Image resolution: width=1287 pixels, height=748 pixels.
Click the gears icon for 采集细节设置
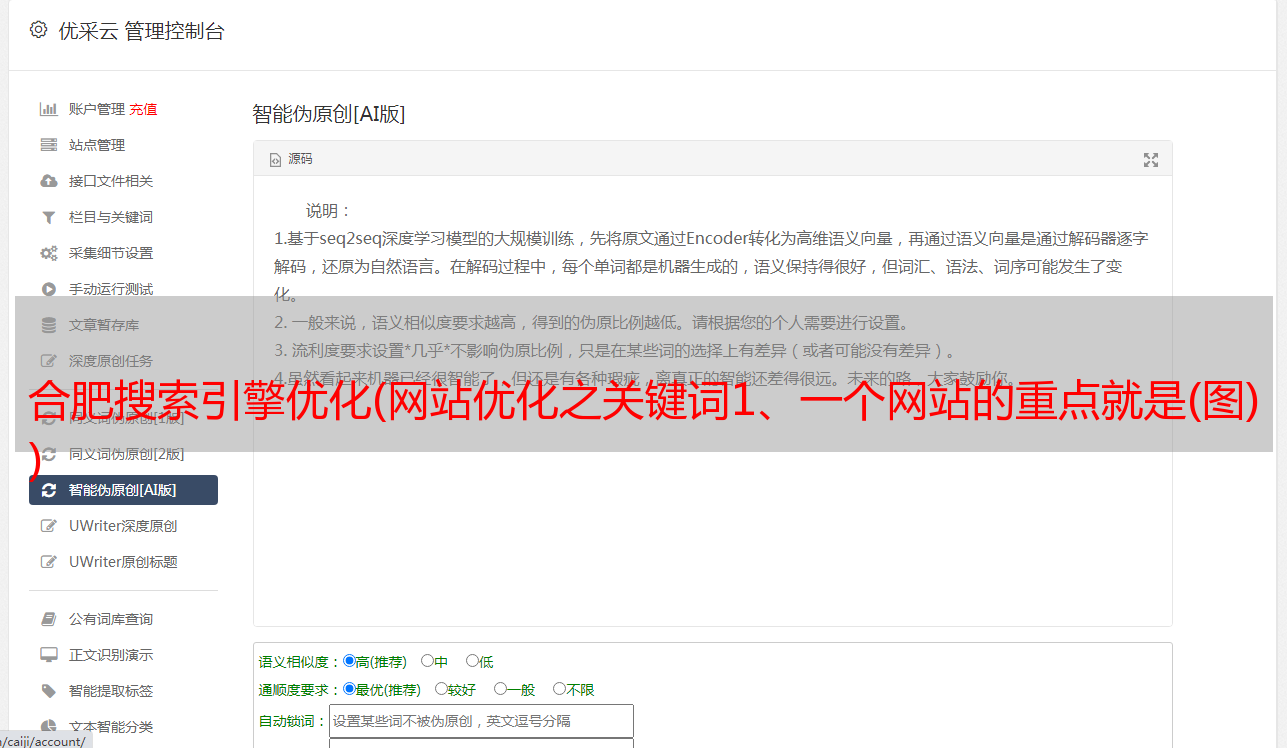click(48, 253)
